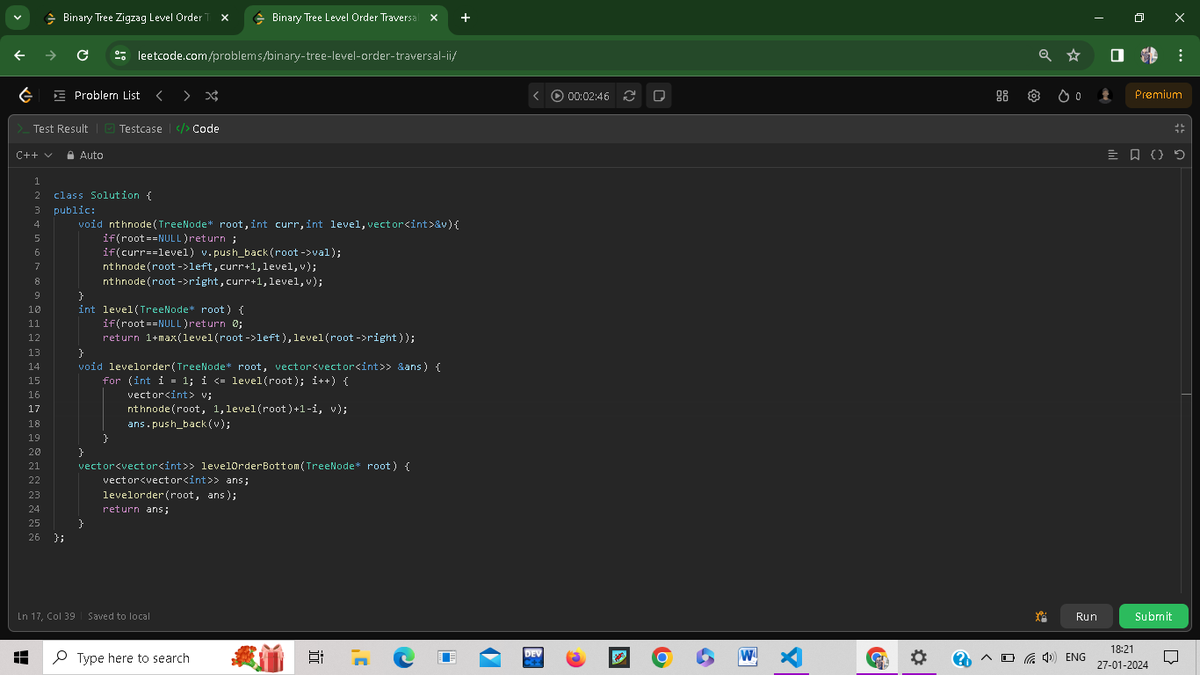Screen dimensions: 1200x675
Task: Click line 17 nthnode call in the editor
Action: coord(237,409)
